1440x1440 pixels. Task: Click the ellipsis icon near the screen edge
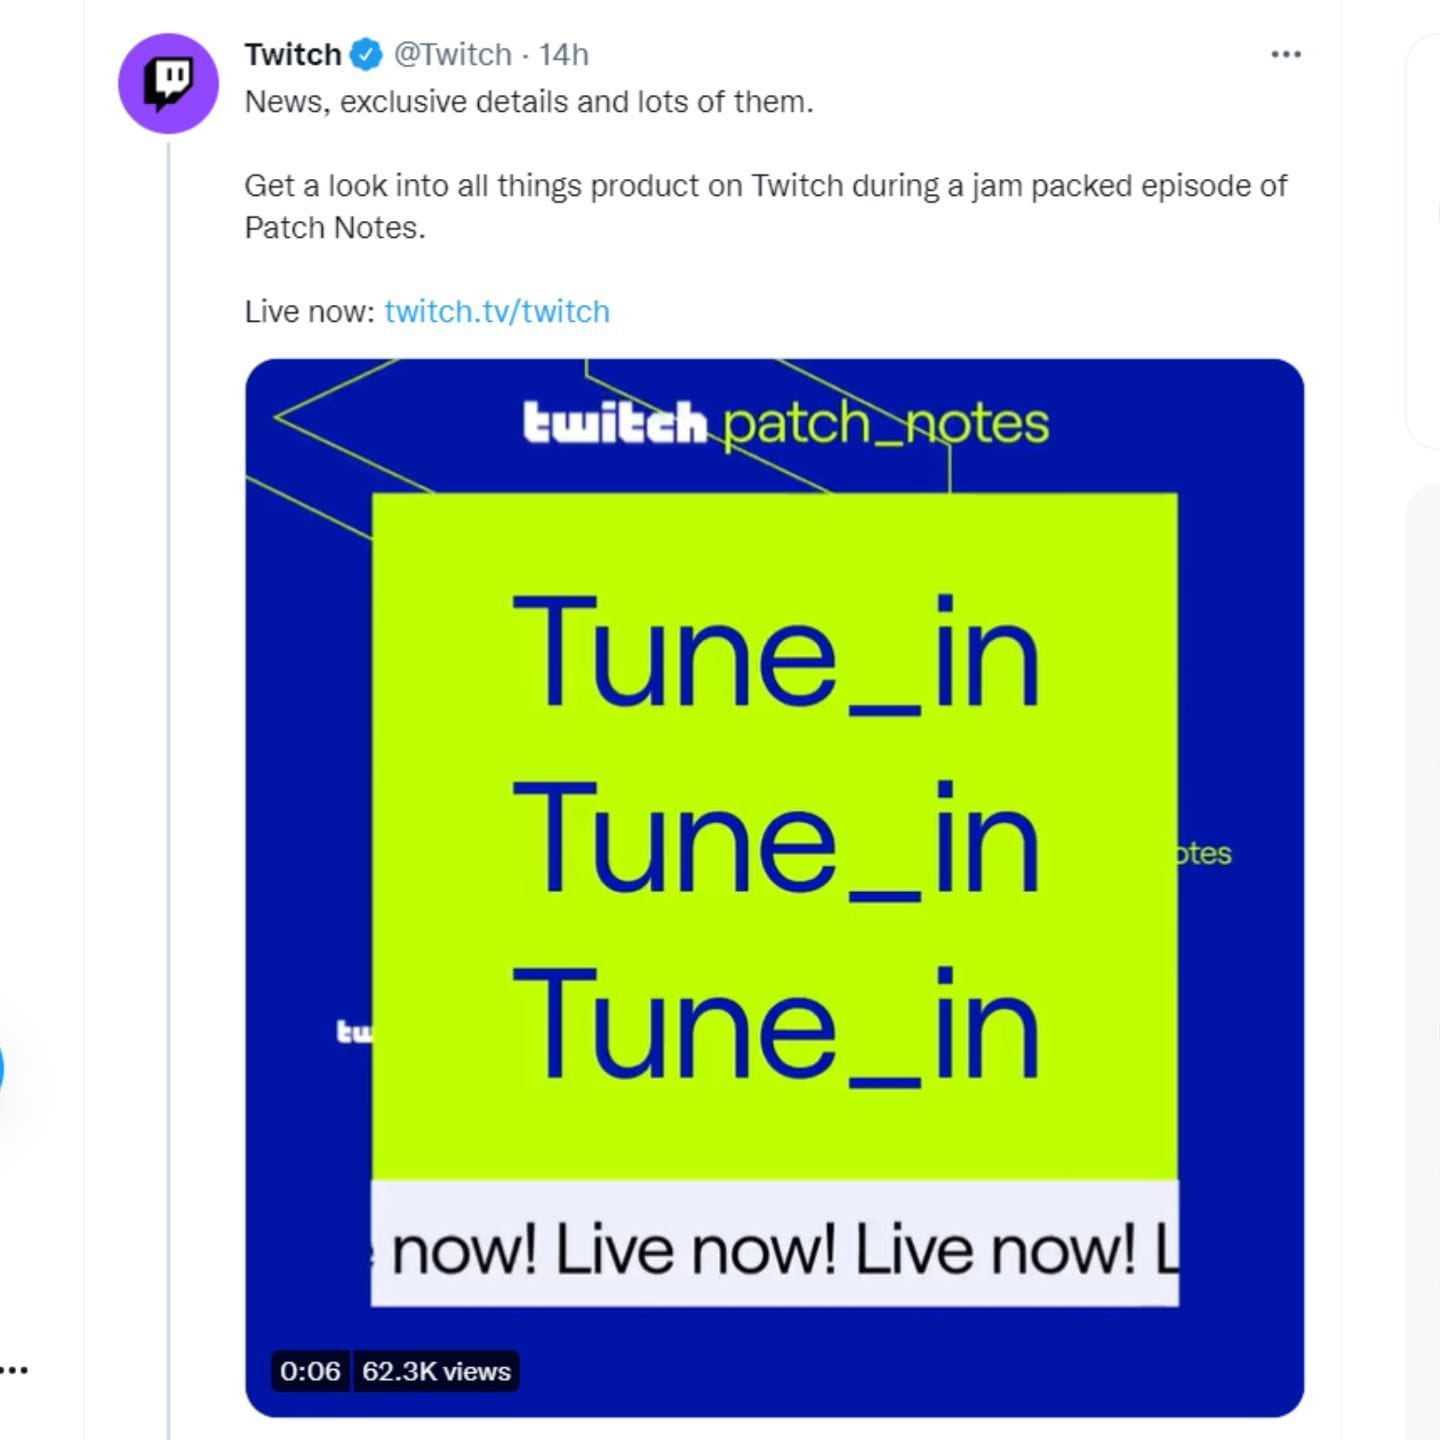14,1368
